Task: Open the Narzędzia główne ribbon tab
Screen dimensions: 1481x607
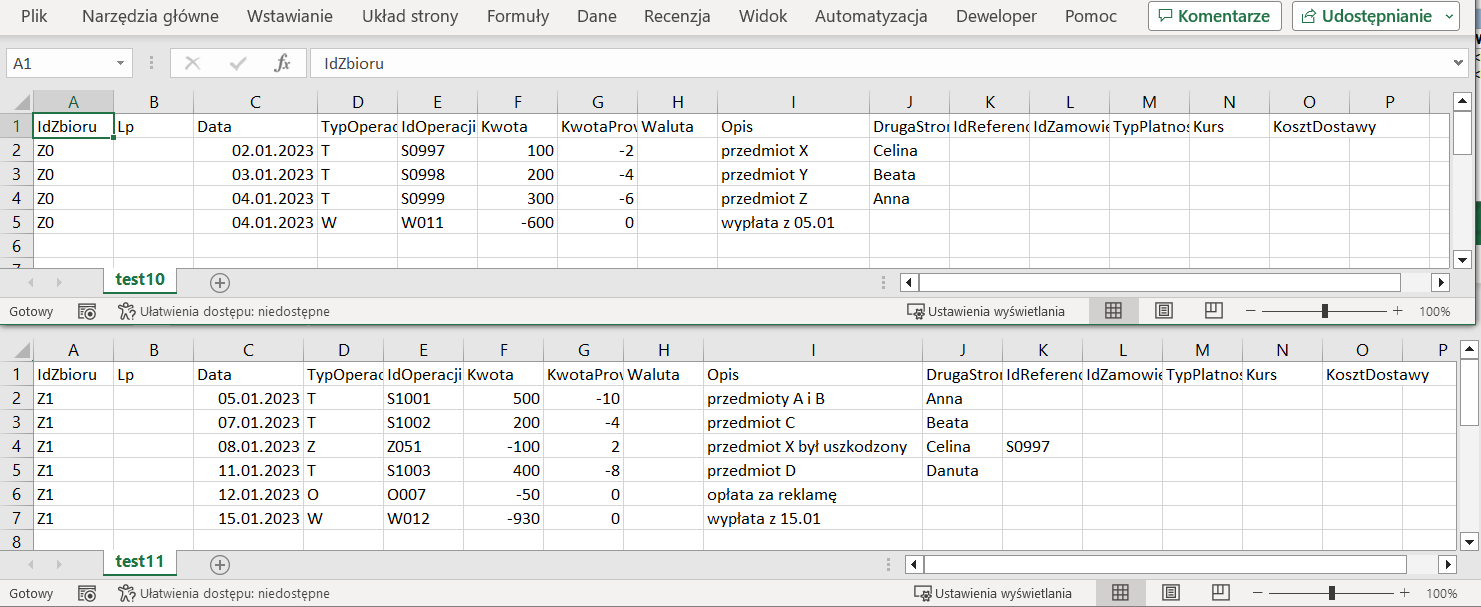Action: point(150,16)
